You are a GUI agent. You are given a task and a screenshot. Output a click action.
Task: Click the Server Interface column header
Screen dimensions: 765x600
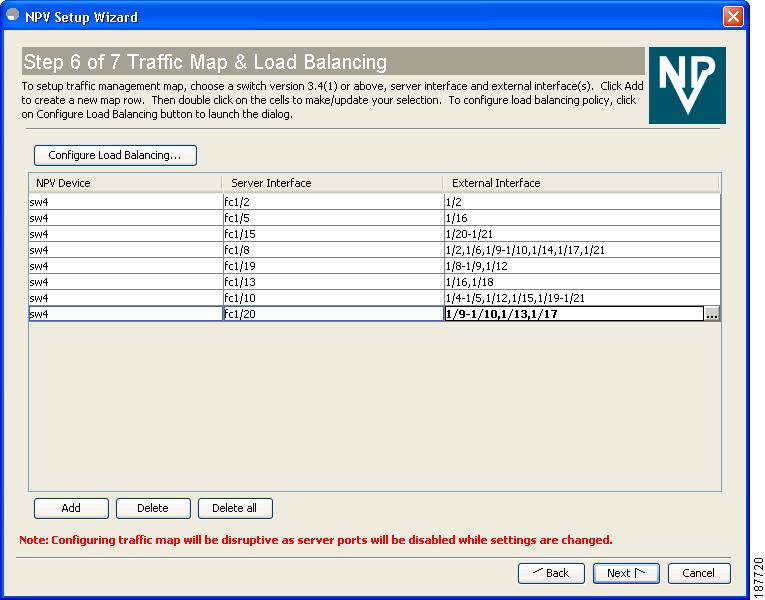coord(332,183)
